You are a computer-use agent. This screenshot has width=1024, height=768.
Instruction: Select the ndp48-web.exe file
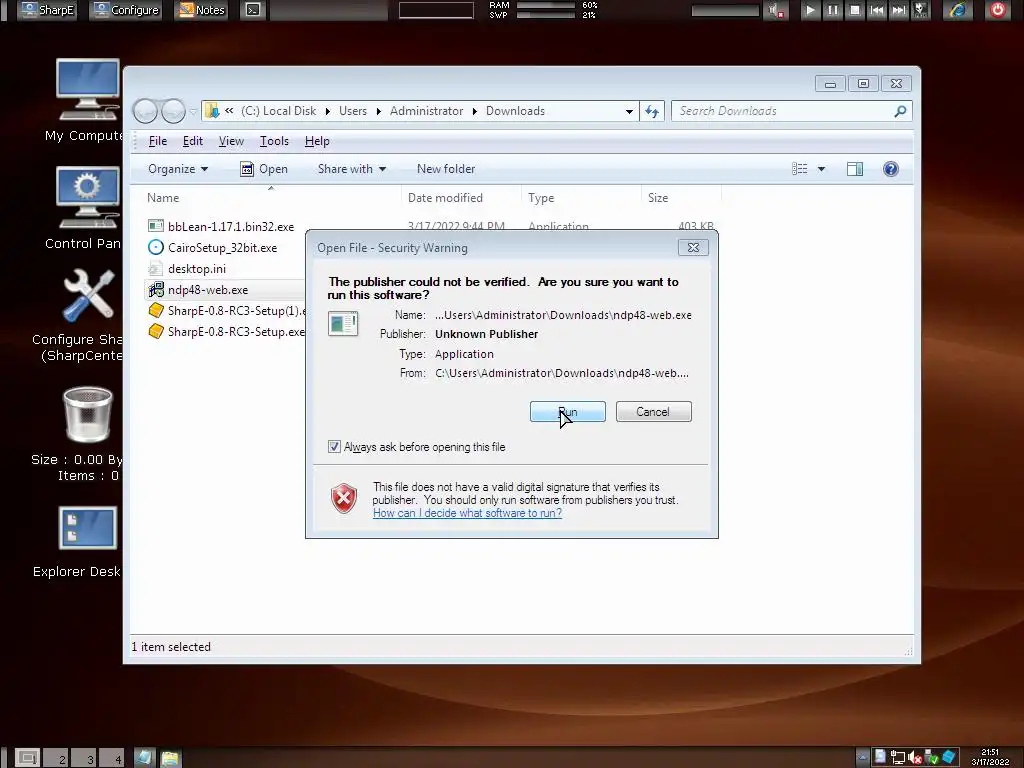(199, 289)
